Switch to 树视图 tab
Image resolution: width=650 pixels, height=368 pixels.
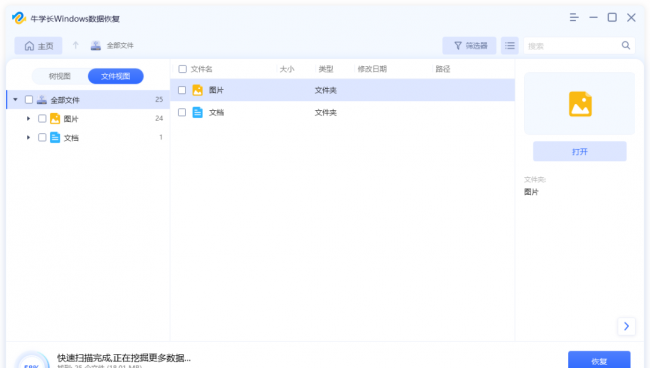point(60,76)
